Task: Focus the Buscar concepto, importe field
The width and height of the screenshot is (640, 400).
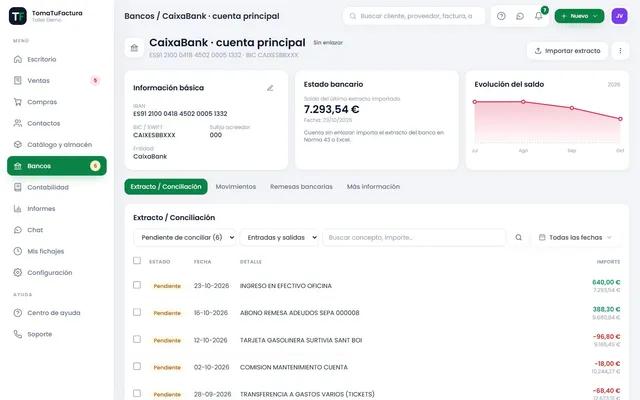Action: [x=414, y=237]
